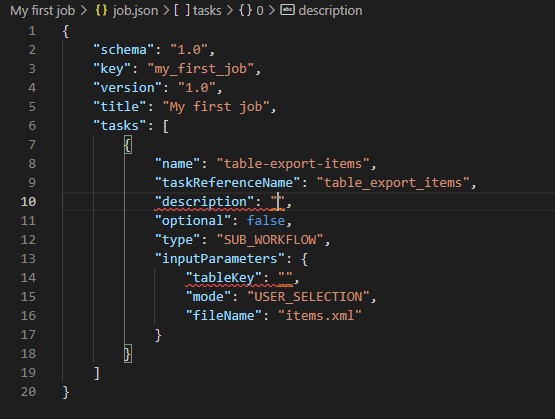The height and width of the screenshot is (419, 555).
Task: Click the tasks array bracket icon in breadcrumb
Action: pyautogui.click(x=182, y=10)
